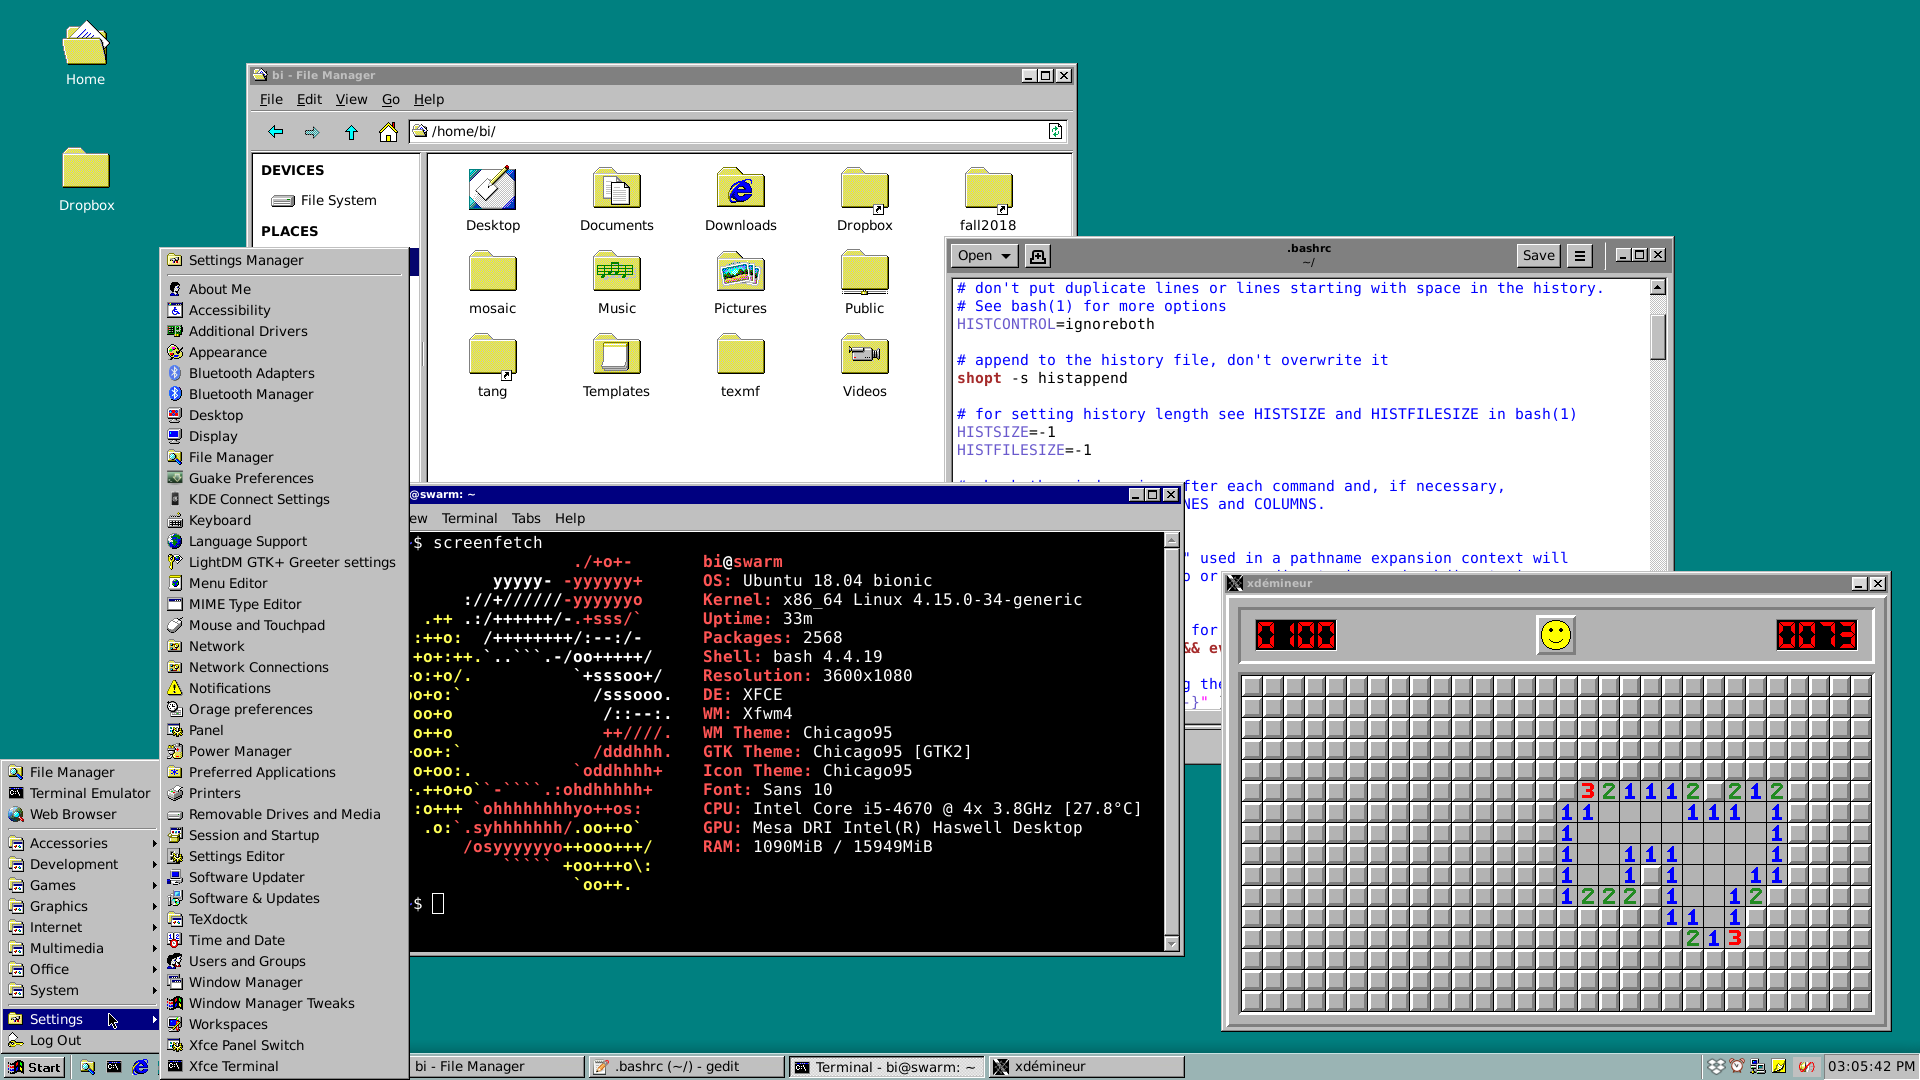Viewport: 1920px width, 1080px height.
Task: Click the back arrow in File Manager toolbar
Action: (275, 132)
